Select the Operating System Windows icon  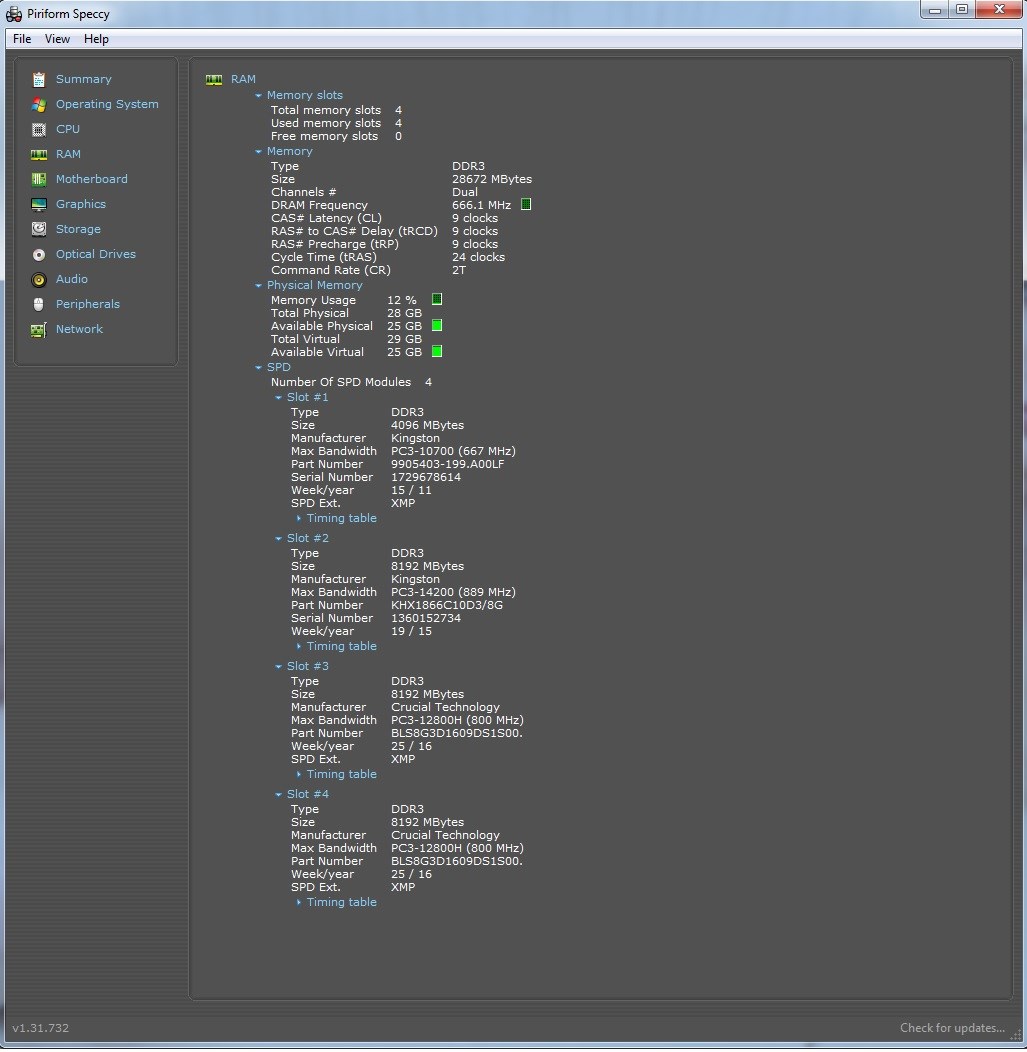point(39,105)
